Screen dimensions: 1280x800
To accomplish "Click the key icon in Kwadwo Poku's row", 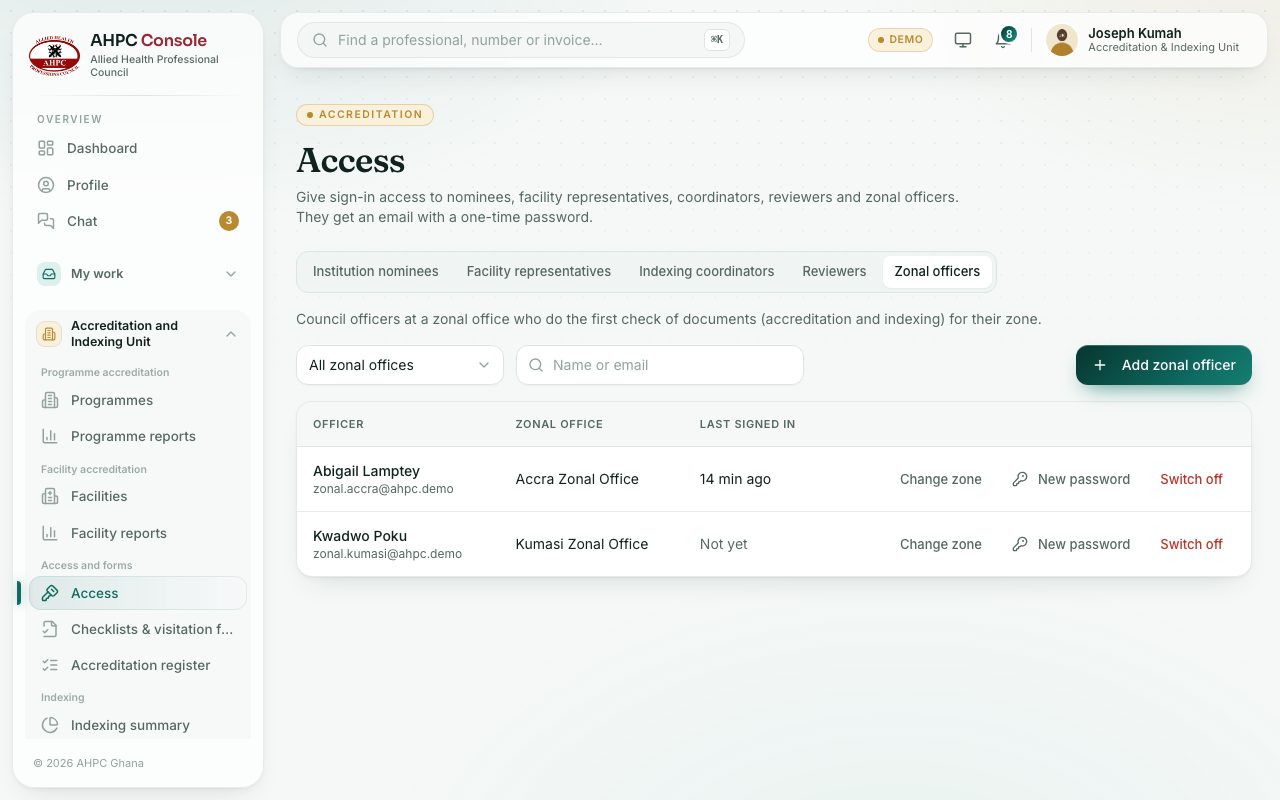I will (x=1020, y=544).
